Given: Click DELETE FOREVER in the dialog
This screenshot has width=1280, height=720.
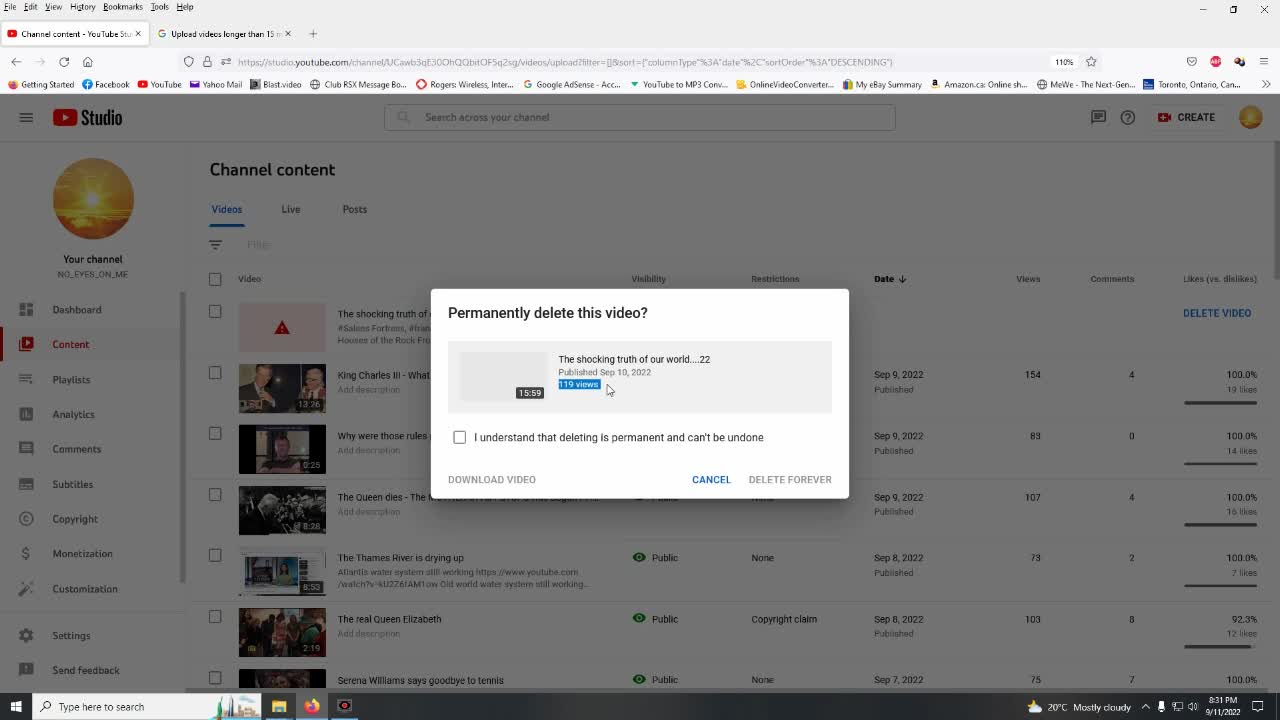Looking at the screenshot, I should (x=790, y=479).
